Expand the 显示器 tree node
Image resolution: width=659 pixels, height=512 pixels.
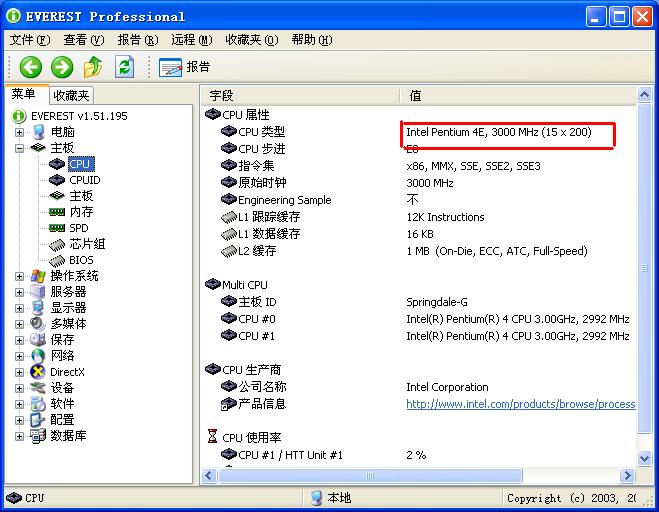(x=19, y=308)
